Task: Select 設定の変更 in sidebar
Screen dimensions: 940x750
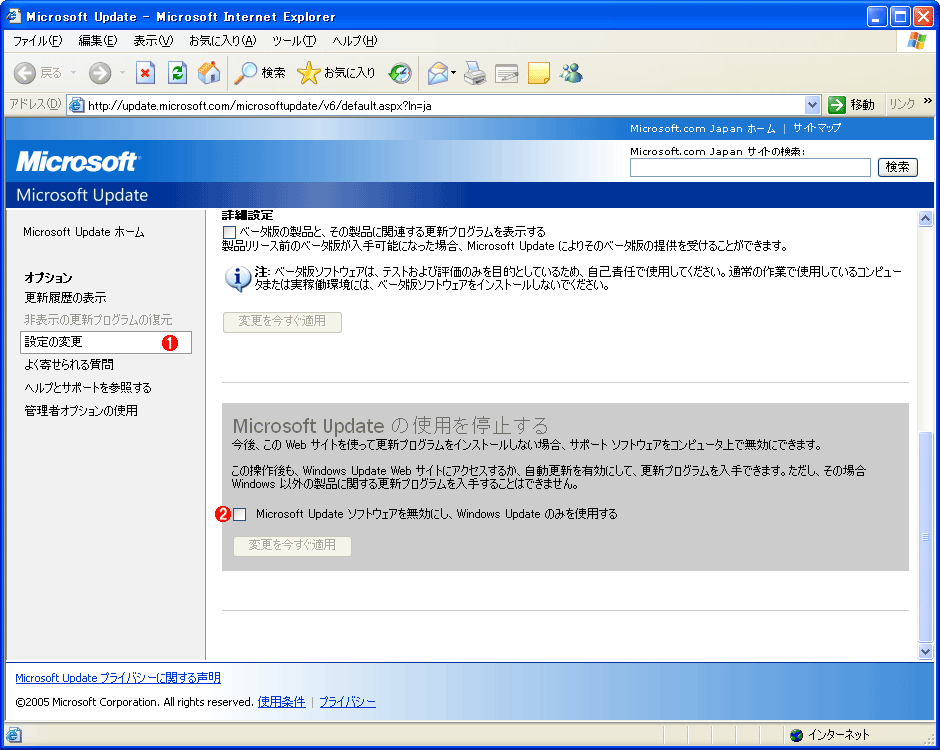Action: pyautogui.click(x=106, y=342)
